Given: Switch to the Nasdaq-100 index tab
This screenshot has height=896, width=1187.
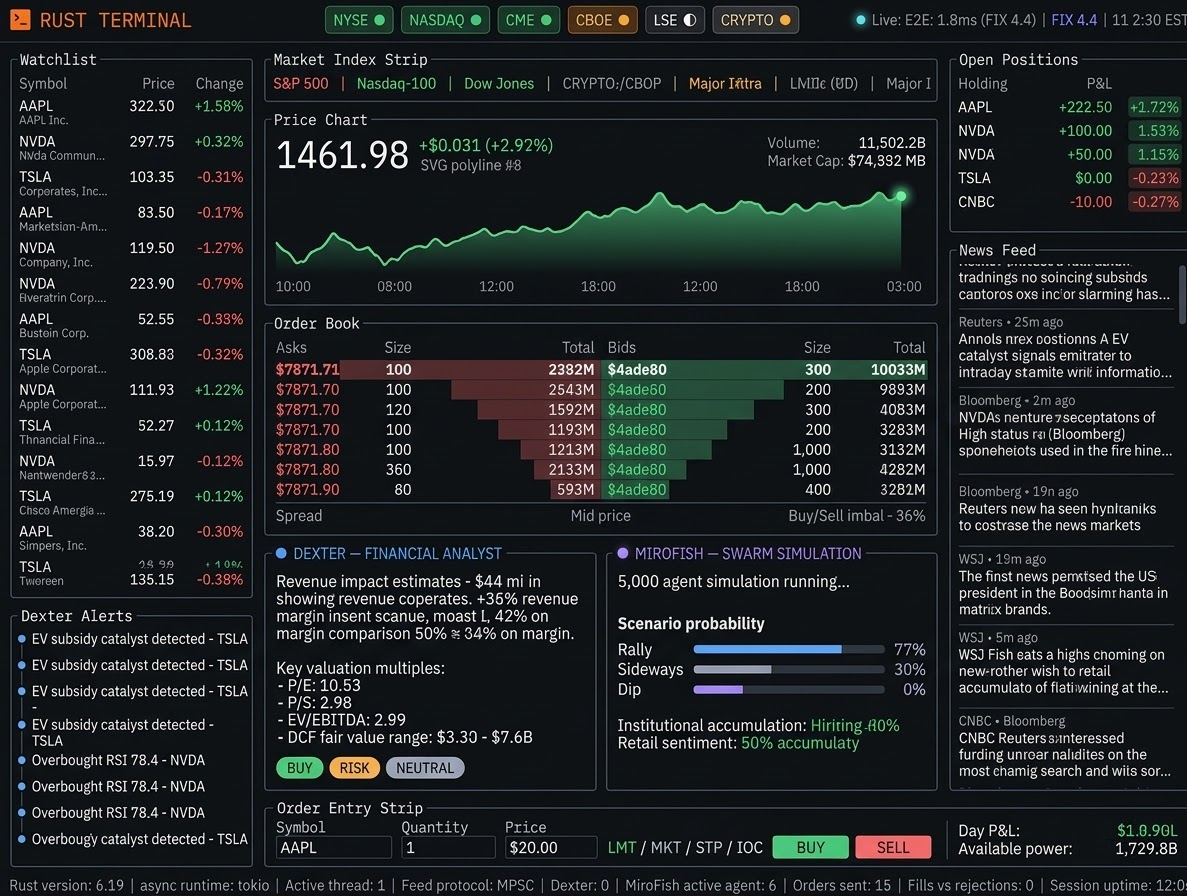Looking at the screenshot, I should point(395,84).
